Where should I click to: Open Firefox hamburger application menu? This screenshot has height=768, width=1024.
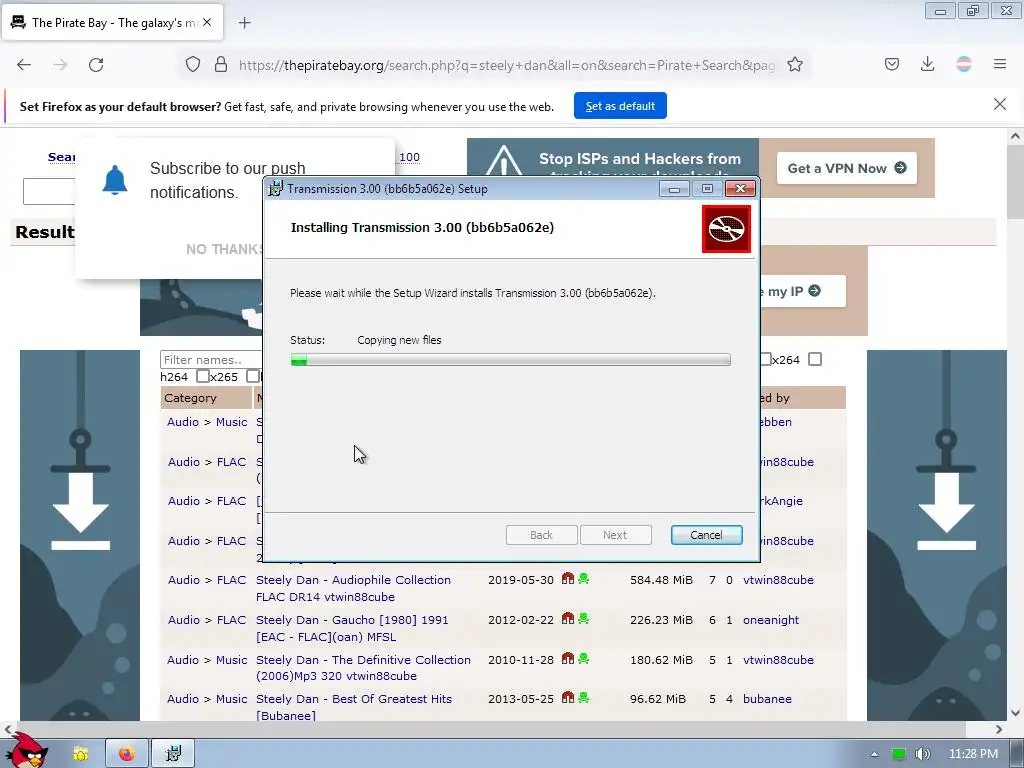pos(1000,64)
